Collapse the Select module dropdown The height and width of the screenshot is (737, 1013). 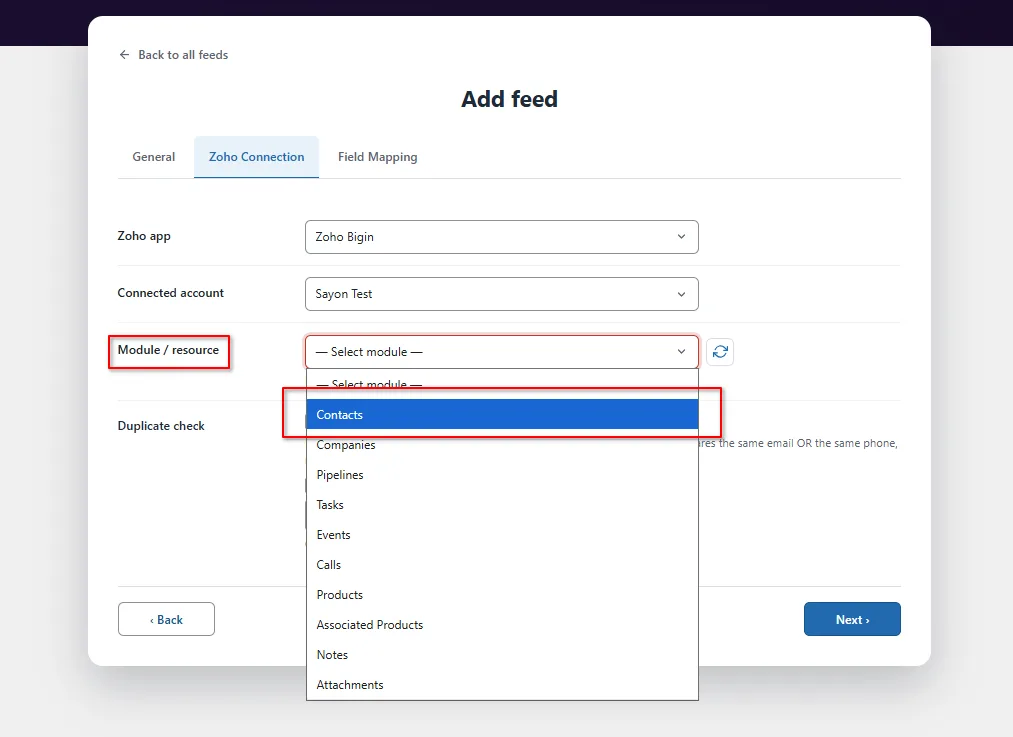pyautogui.click(x=502, y=352)
